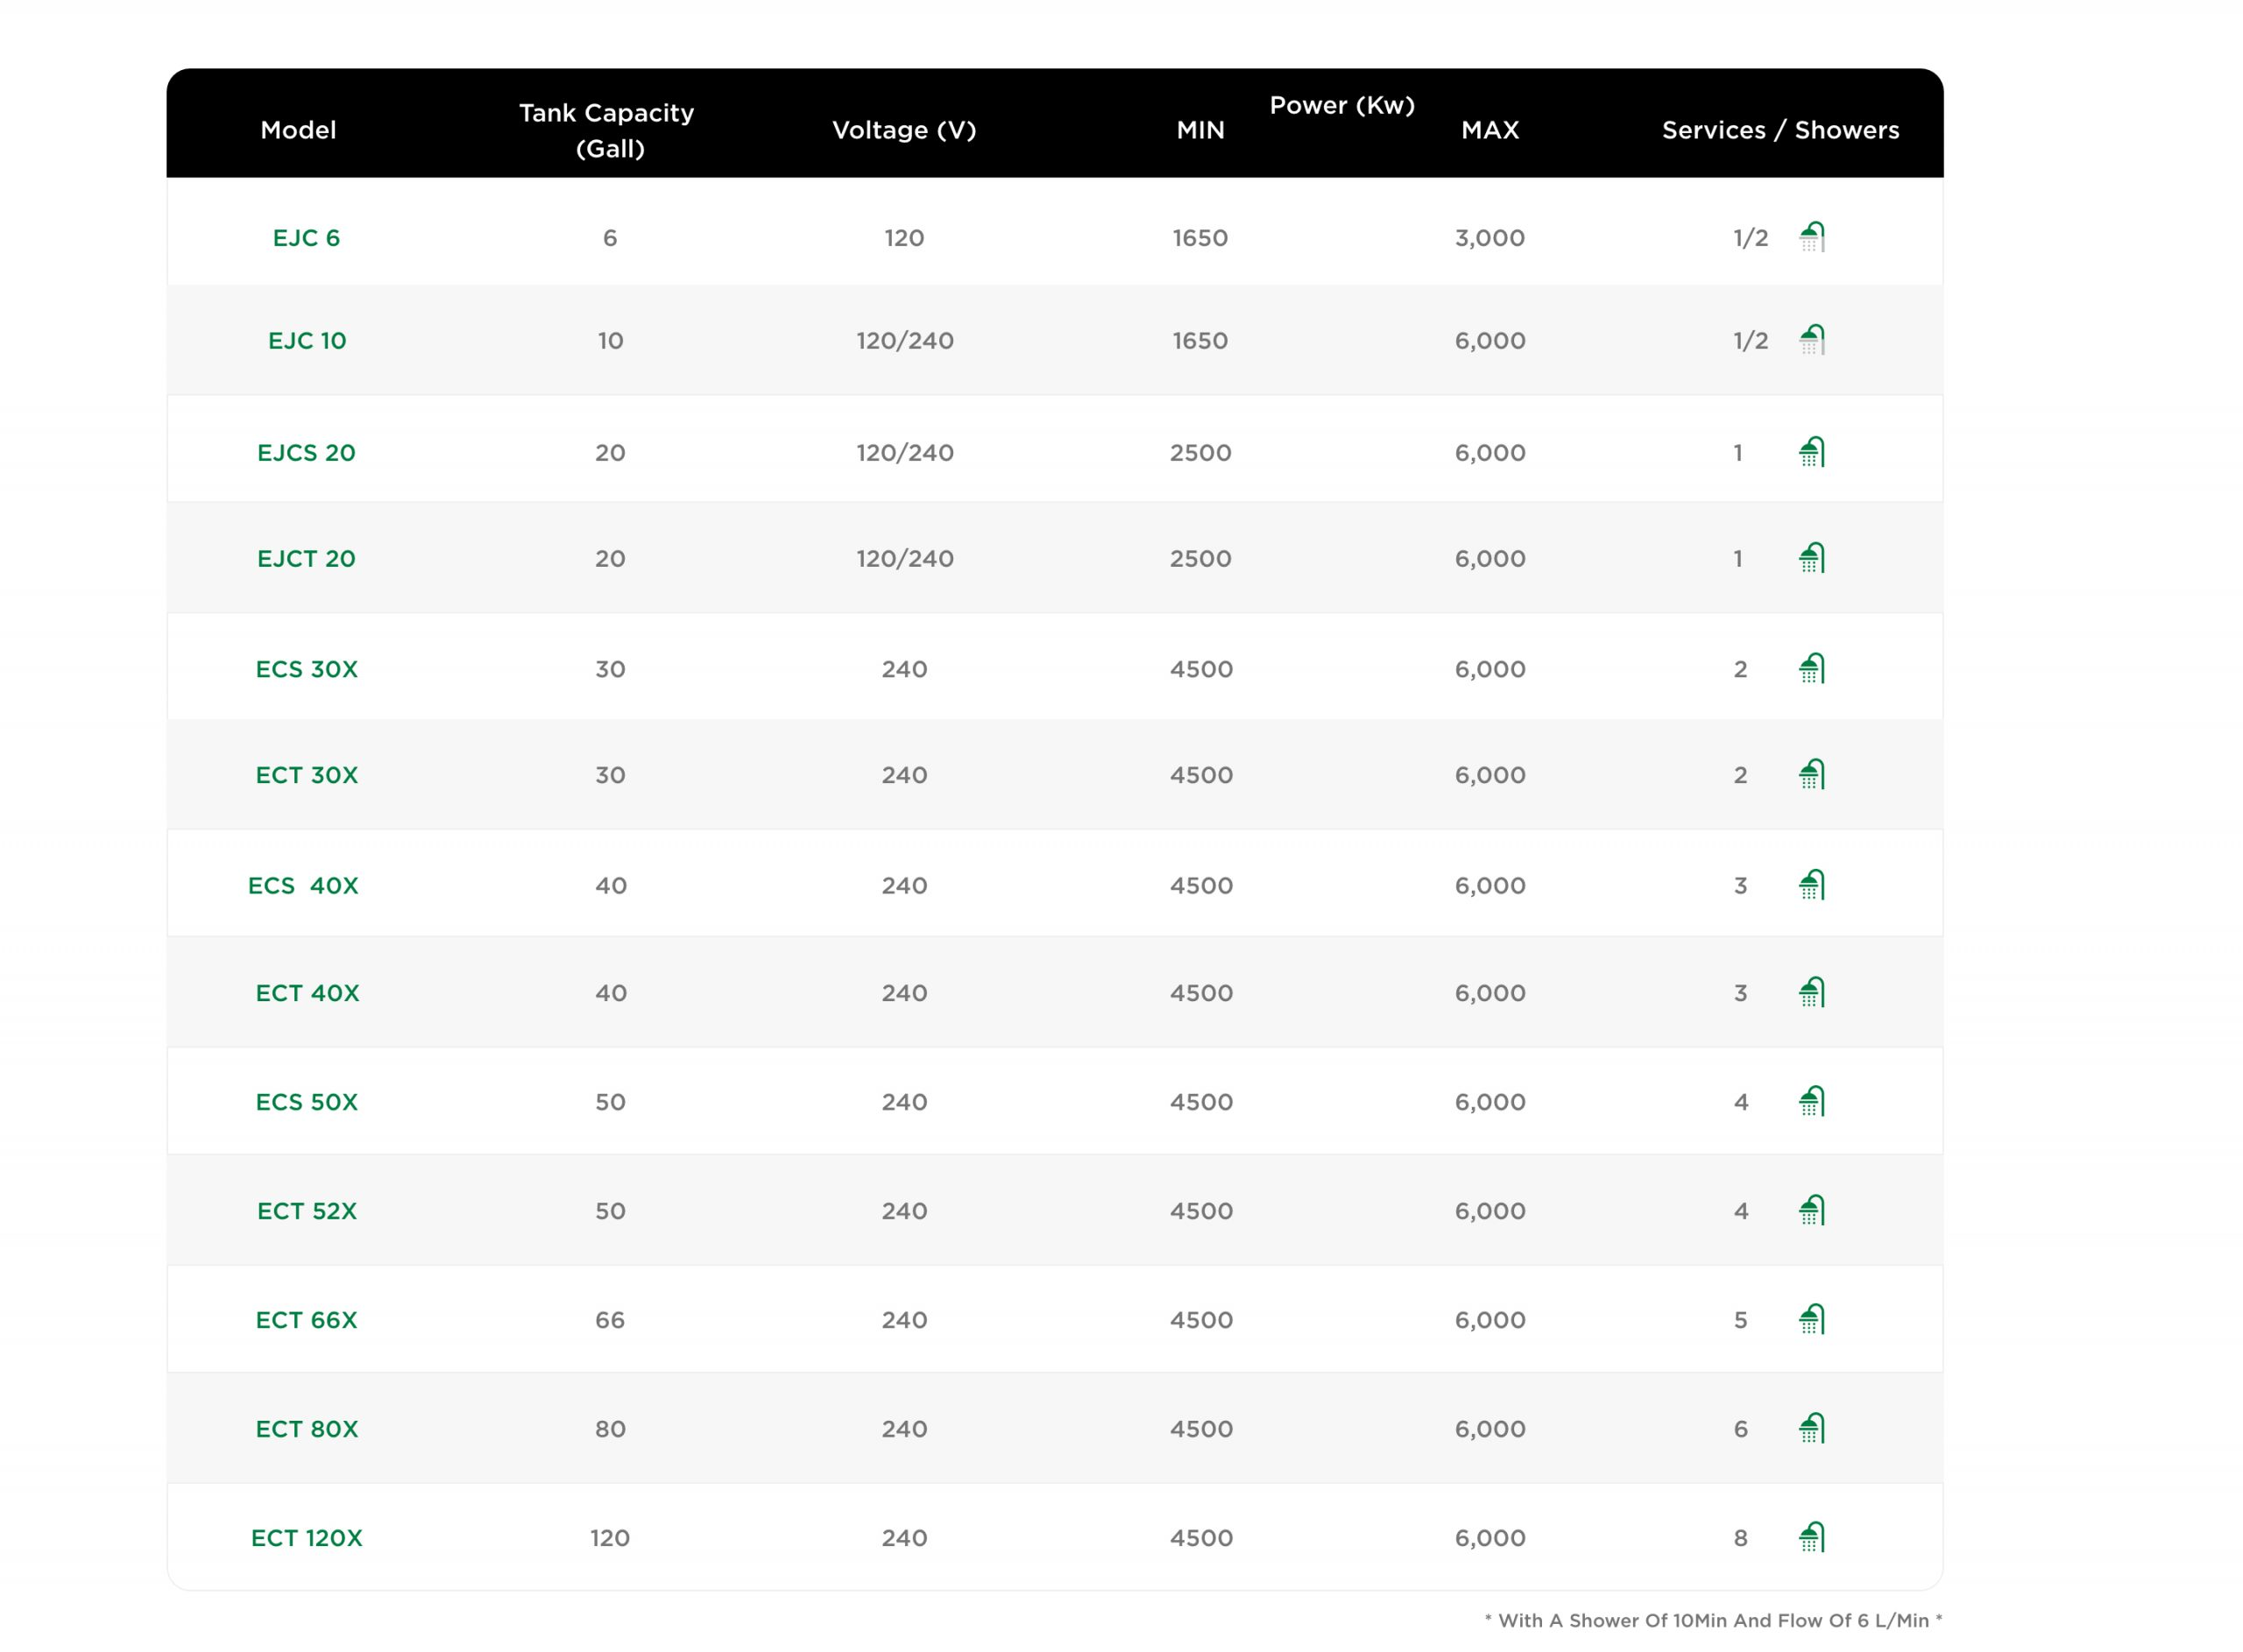
Task: Click the Tank Capacity (Gall) header
Action: (x=607, y=130)
